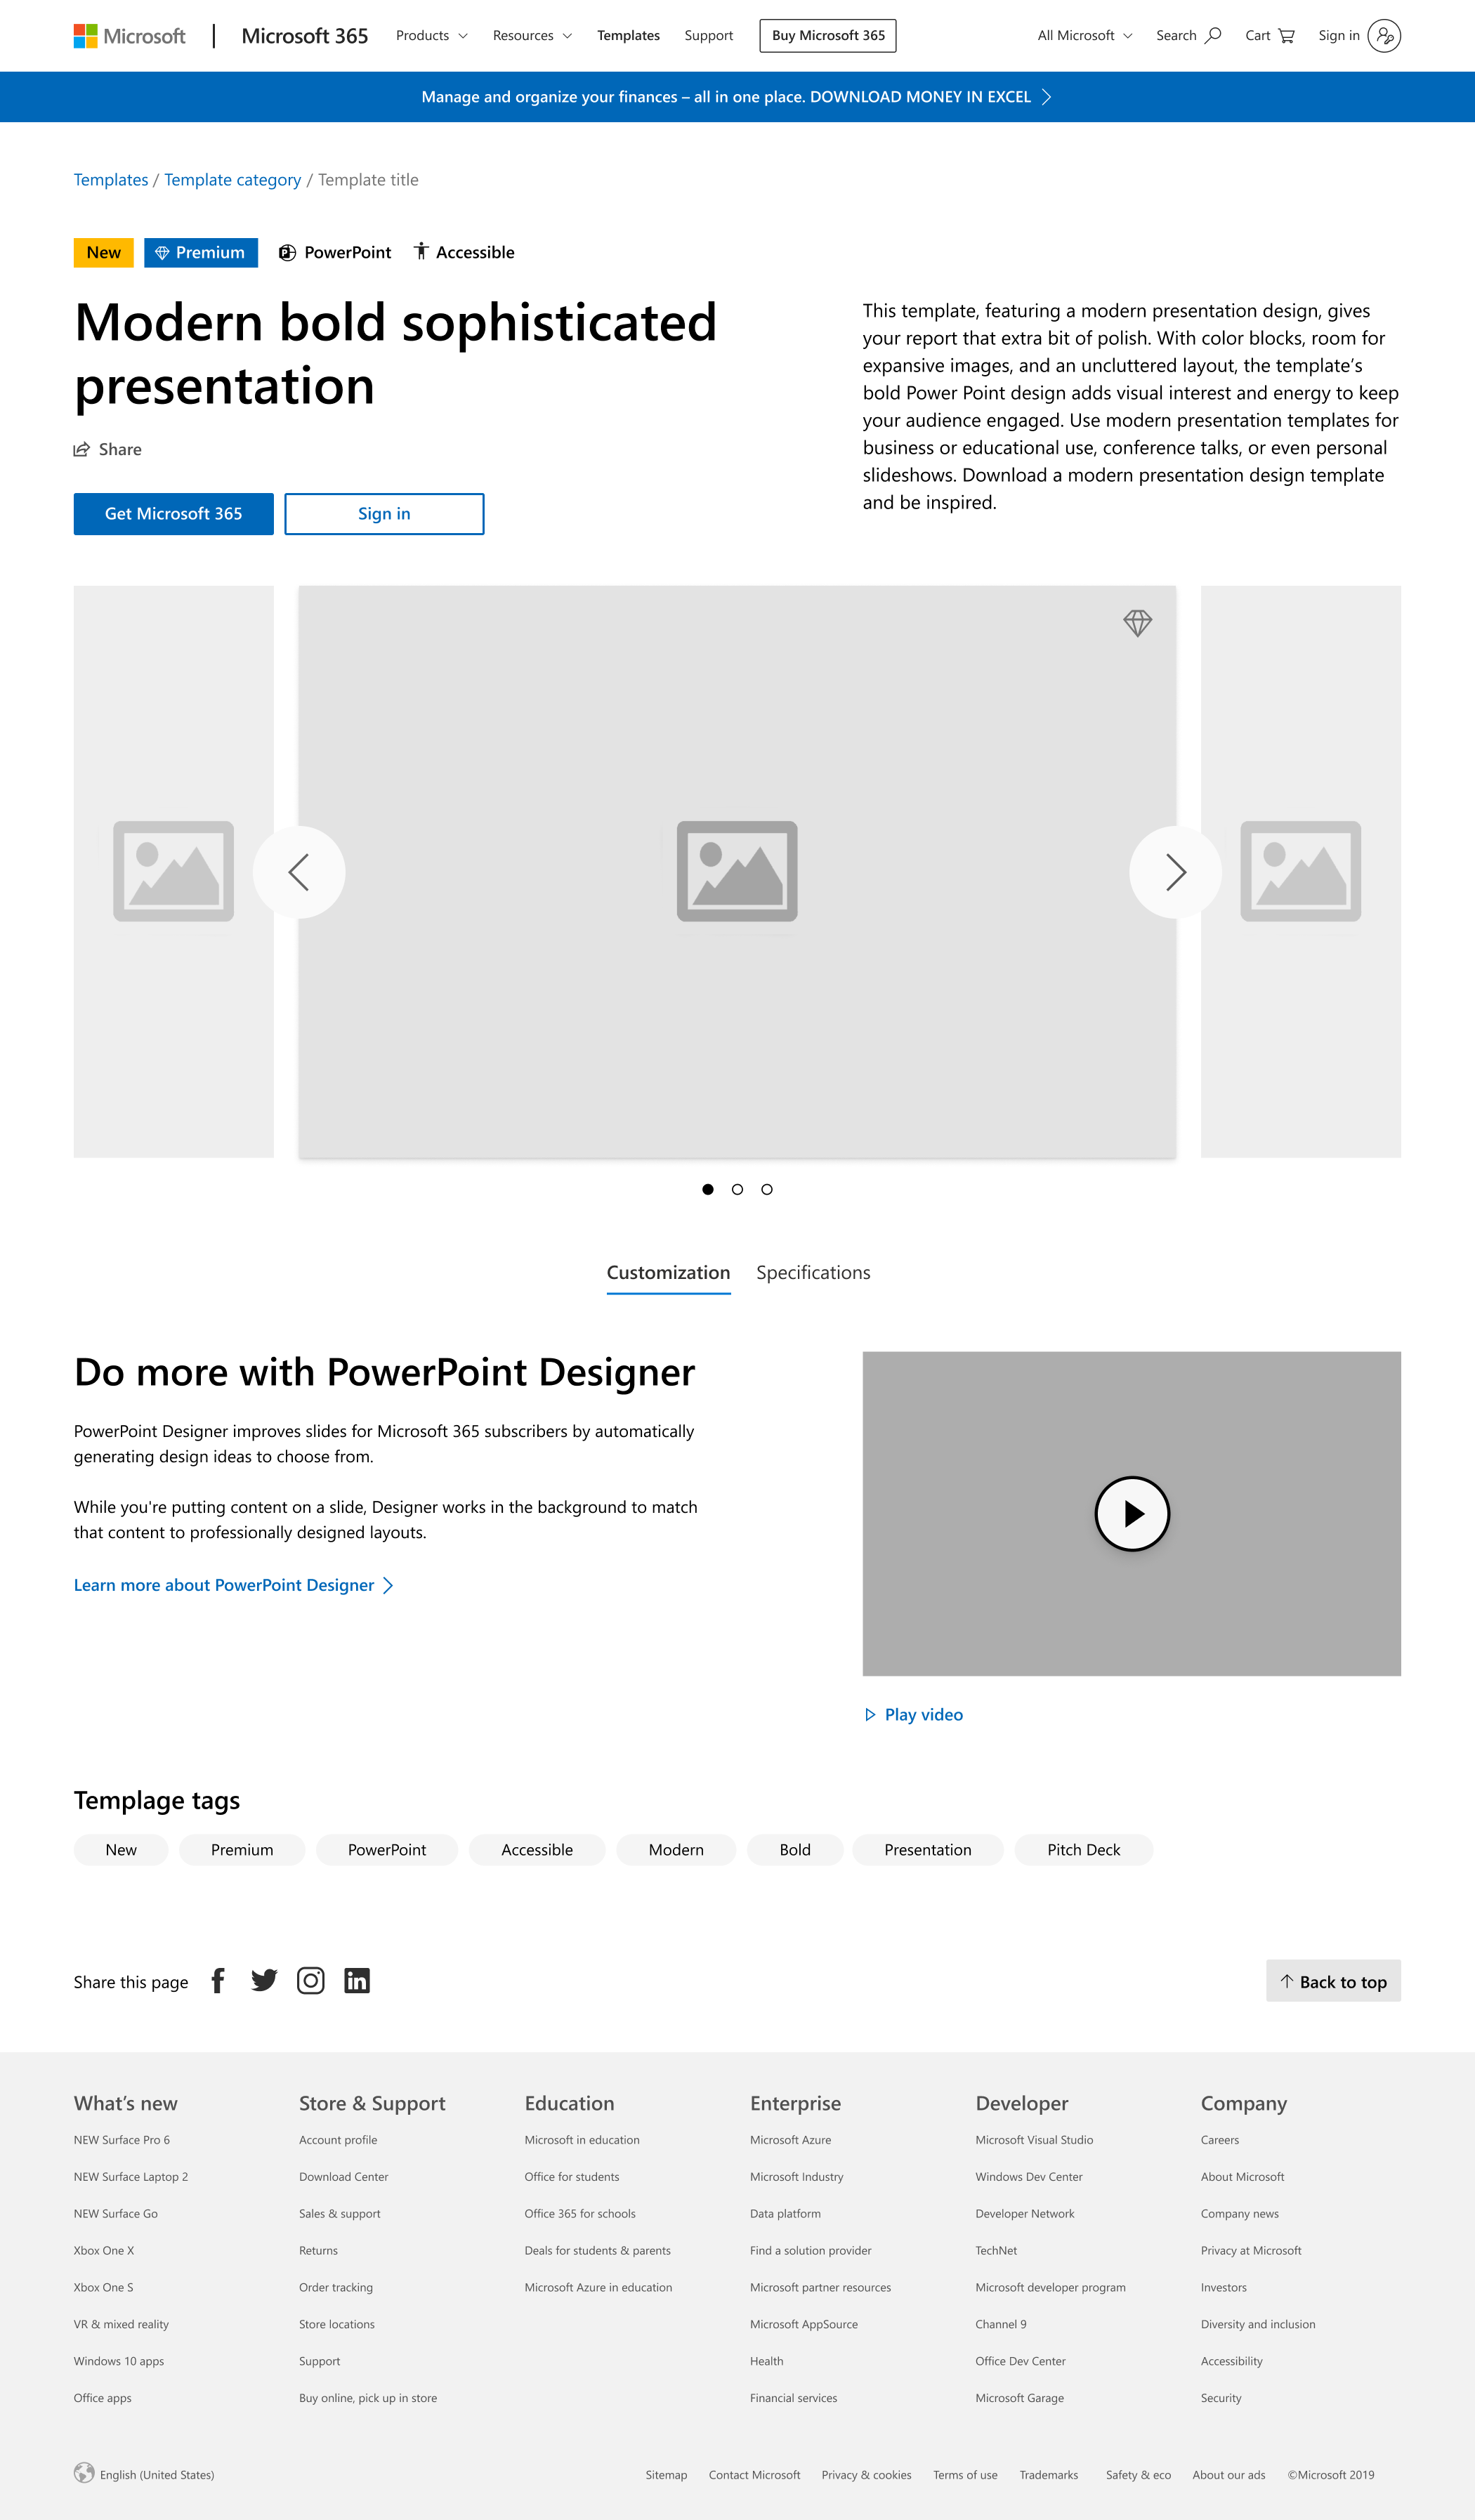Open the All Microsoft dropdown

1084,36
